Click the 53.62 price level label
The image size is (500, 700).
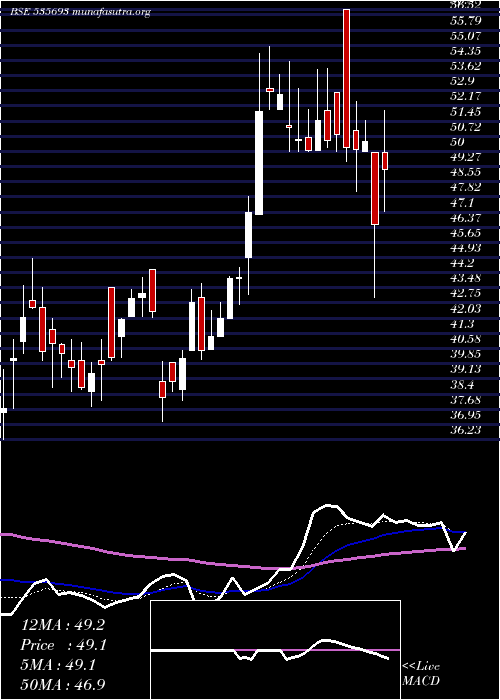point(465,66)
